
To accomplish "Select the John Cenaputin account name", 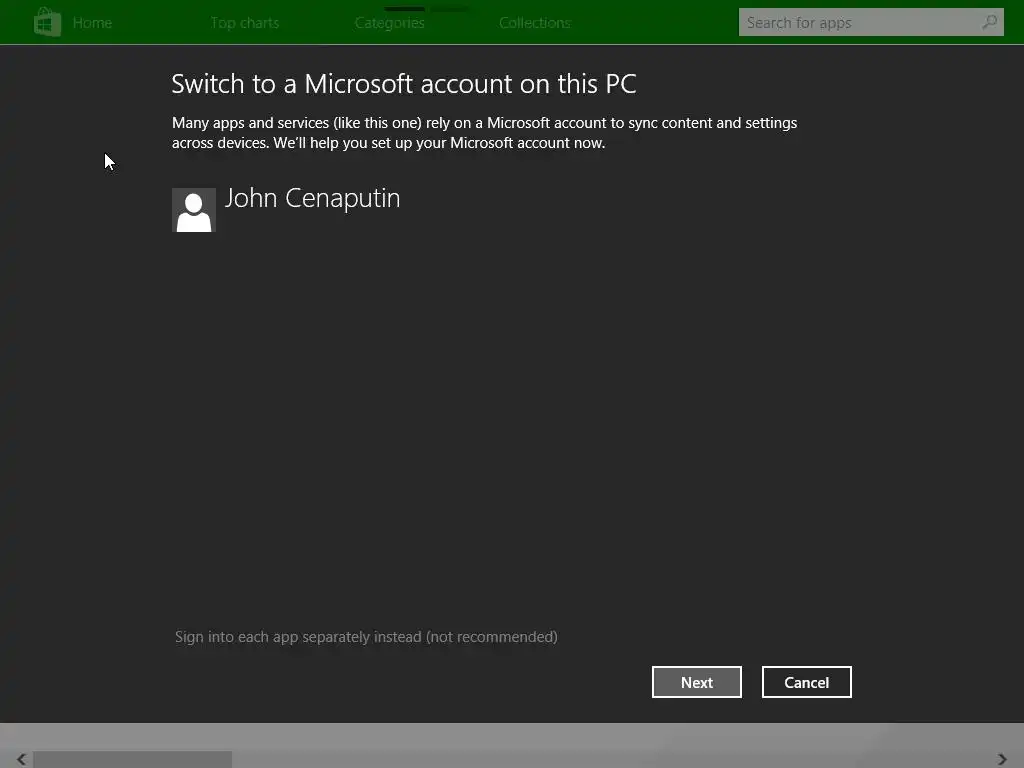I will (x=312, y=198).
